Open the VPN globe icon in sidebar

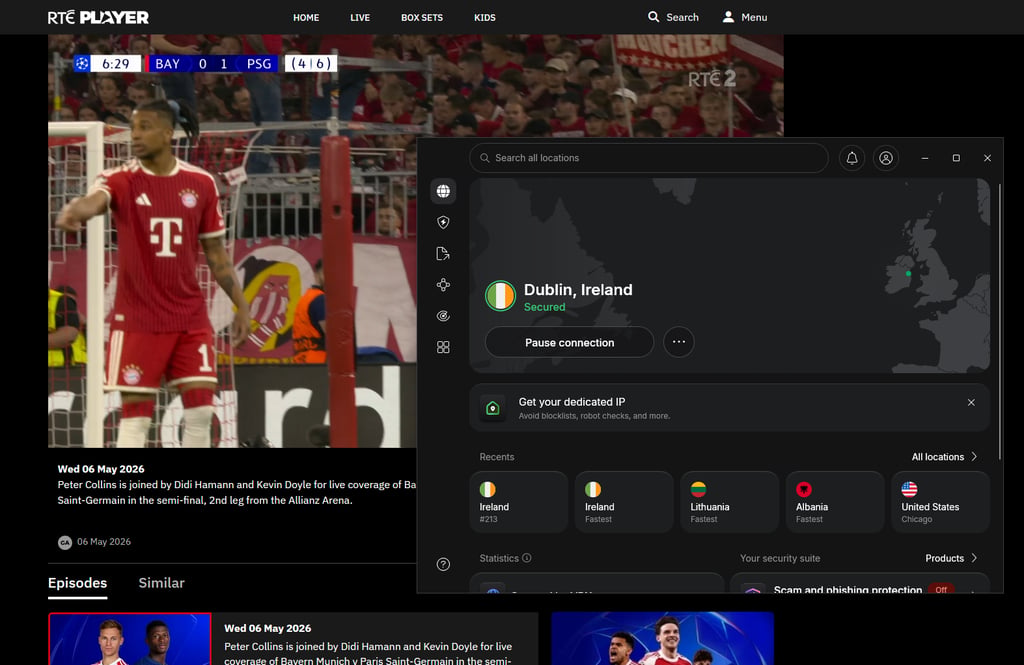pyautogui.click(x=443, y=191)
